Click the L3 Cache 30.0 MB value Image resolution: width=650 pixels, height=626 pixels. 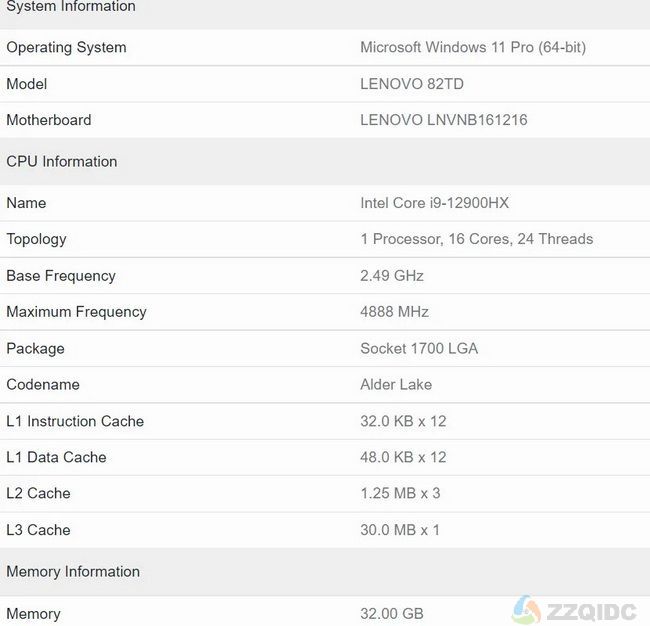coord(400,530)
